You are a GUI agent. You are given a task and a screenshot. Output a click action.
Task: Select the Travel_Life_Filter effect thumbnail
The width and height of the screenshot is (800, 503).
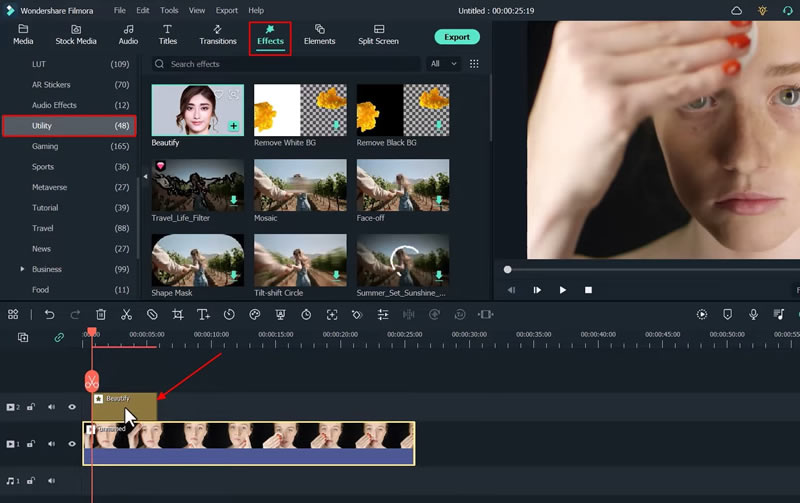(197, 185)
